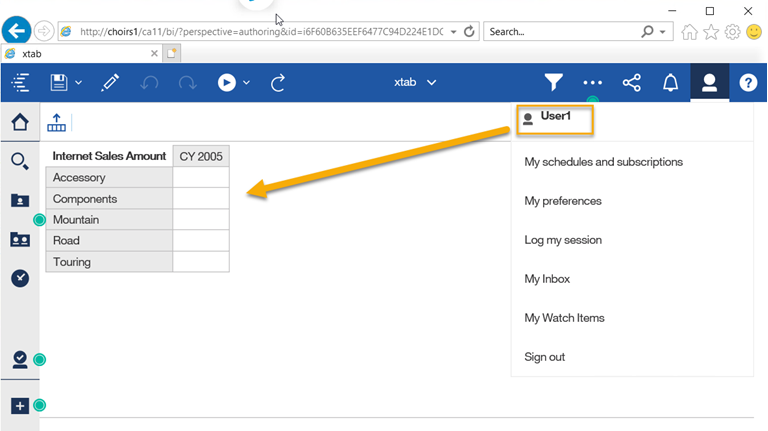768x431 pixels.
Task: Open browser favorites star icon
Action: [711, 32]
